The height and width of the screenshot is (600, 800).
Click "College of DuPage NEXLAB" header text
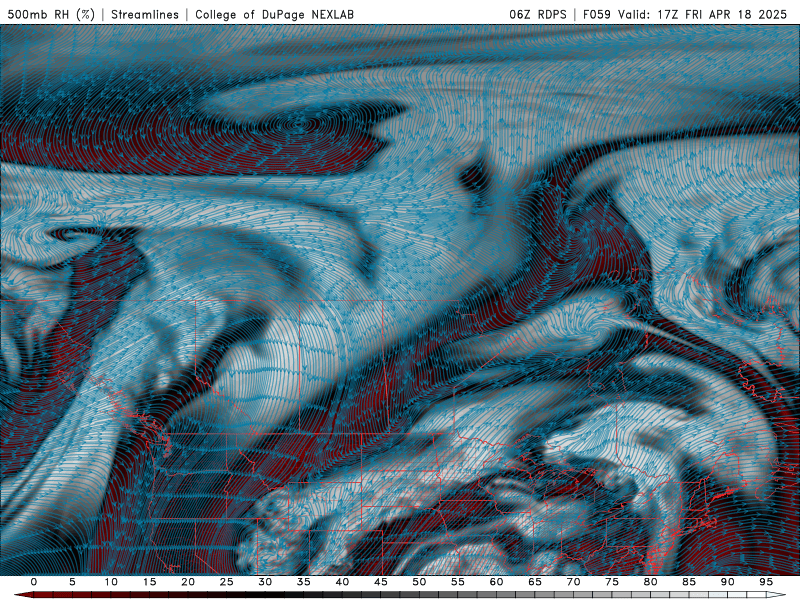274,15
